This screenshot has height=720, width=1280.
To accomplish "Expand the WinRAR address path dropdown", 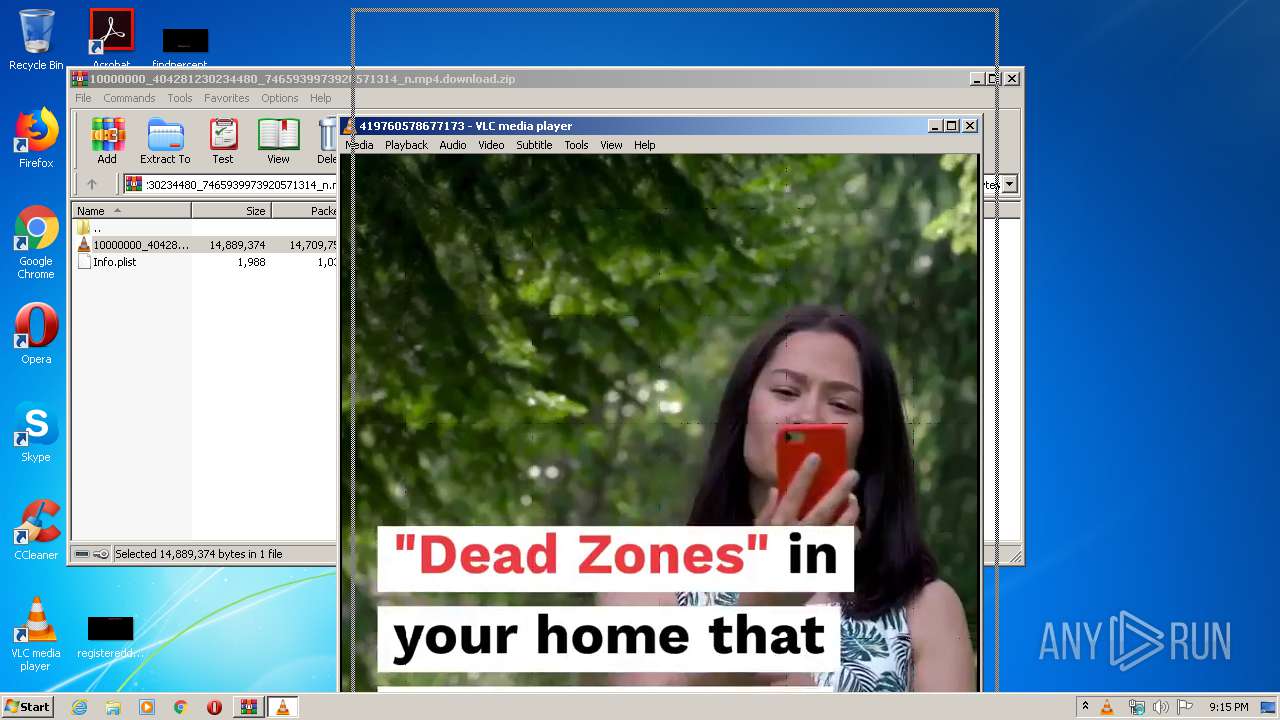I will [1010, 184].
